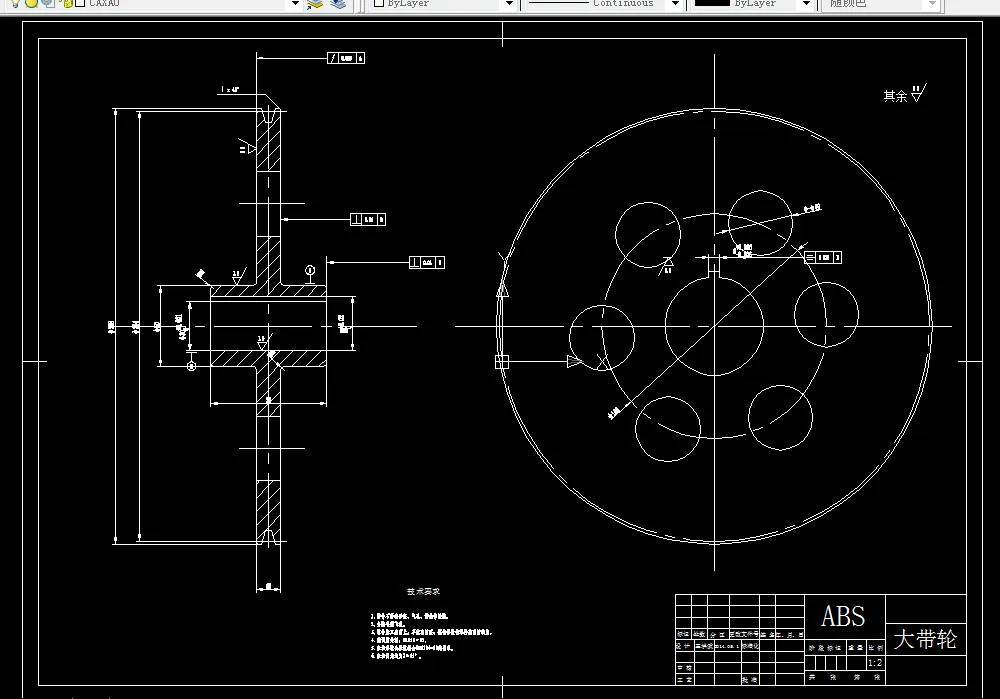The image size is (1000, 699).
Task: Open the ByLayer lineweight dropdown arrow
Action: [806, 4]
